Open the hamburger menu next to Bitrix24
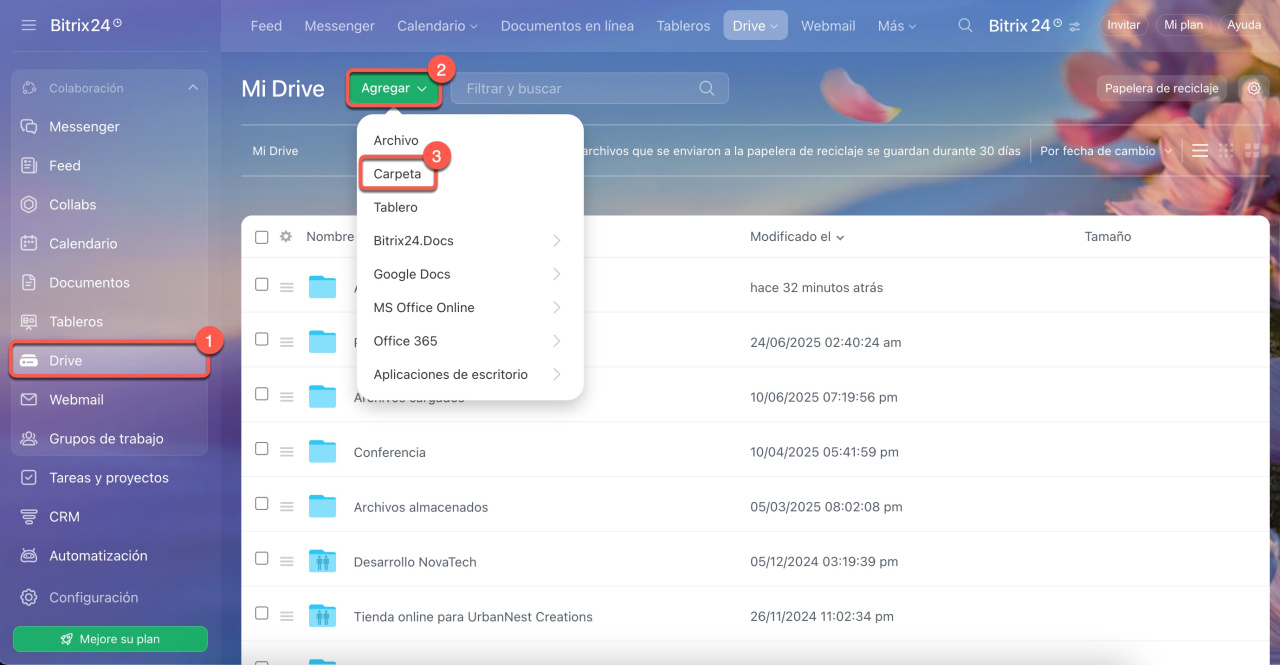1280x665 pixels. tap(28, 25)
